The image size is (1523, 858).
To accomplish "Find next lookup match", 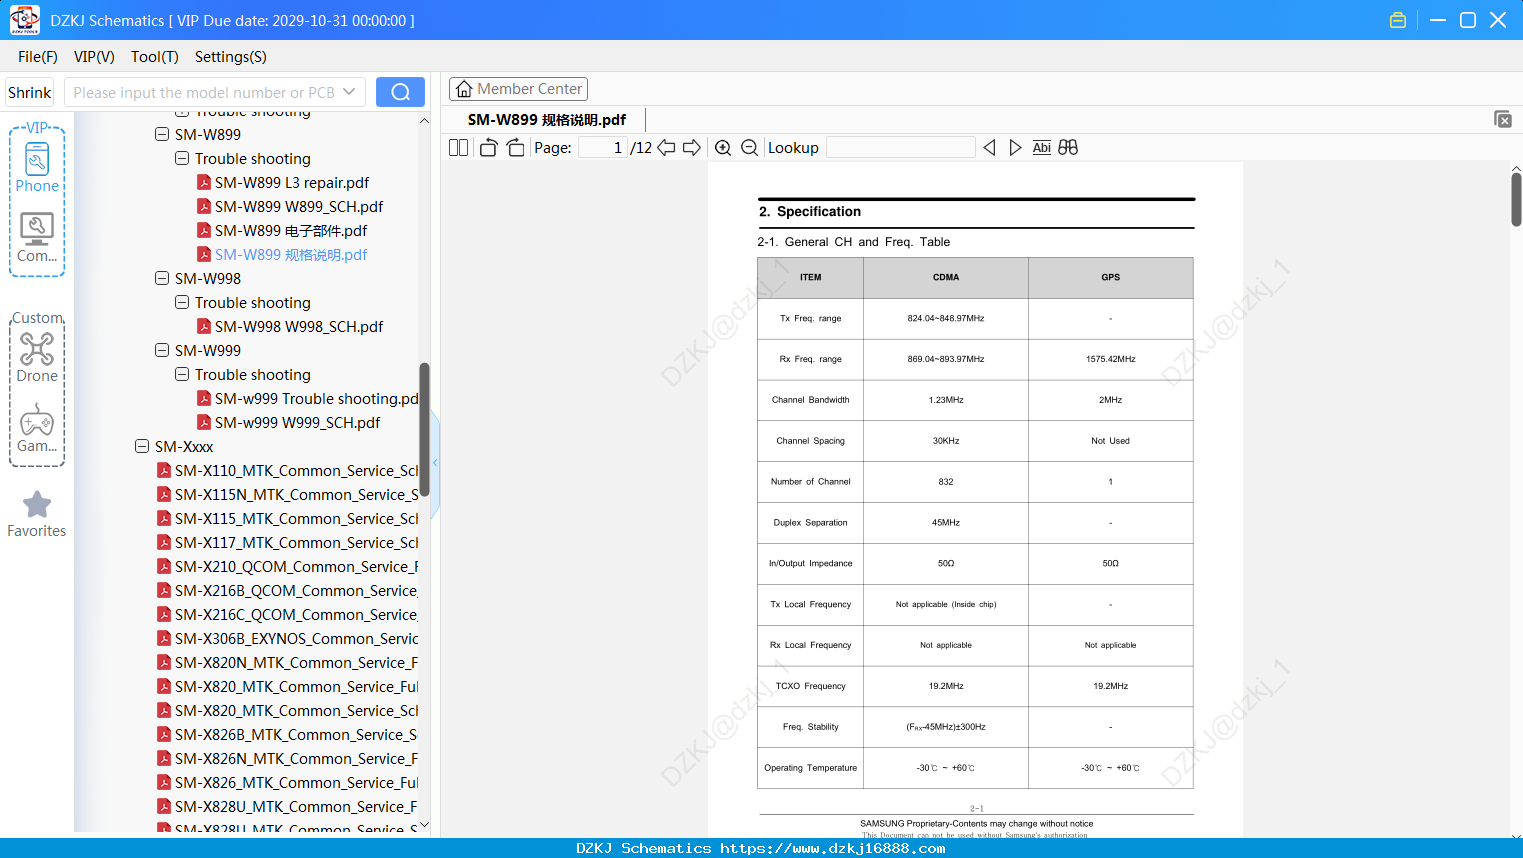I will pos(1015,148).
